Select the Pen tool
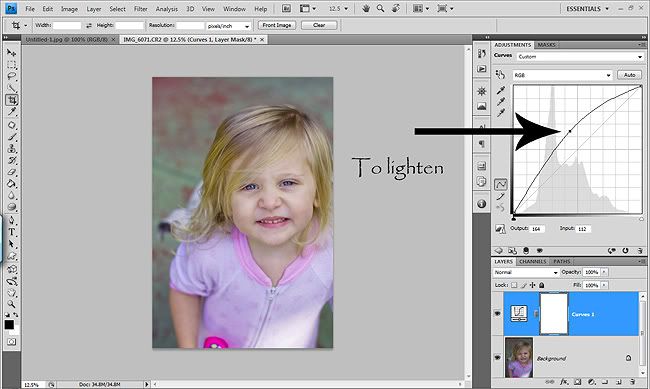The height and width of the screenshot is (389, 650). tap(11, 220)
